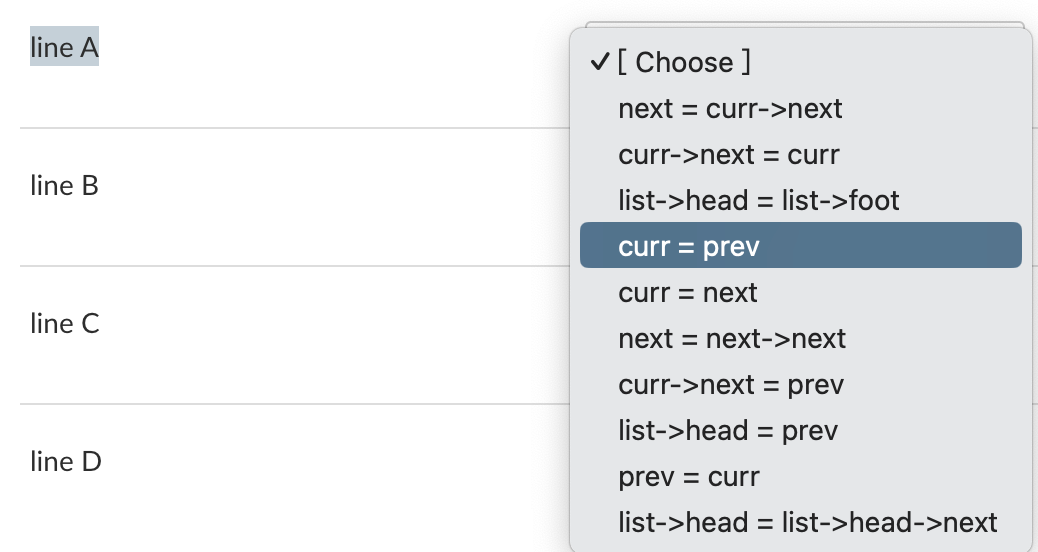Choose 'list->head = list->head->next' option
Image resolution: width=1038 pixels, height=552 pixels.
(800, 522)
